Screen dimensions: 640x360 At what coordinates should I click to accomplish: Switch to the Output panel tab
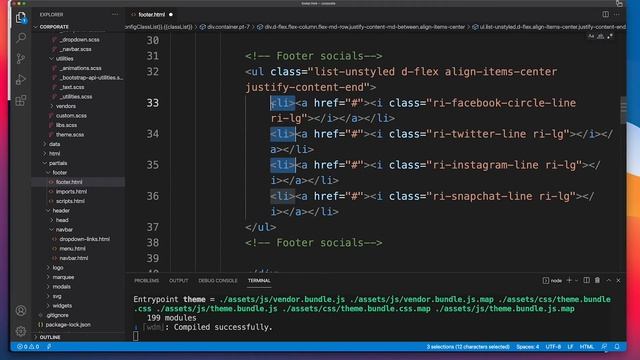coord(178,280)
